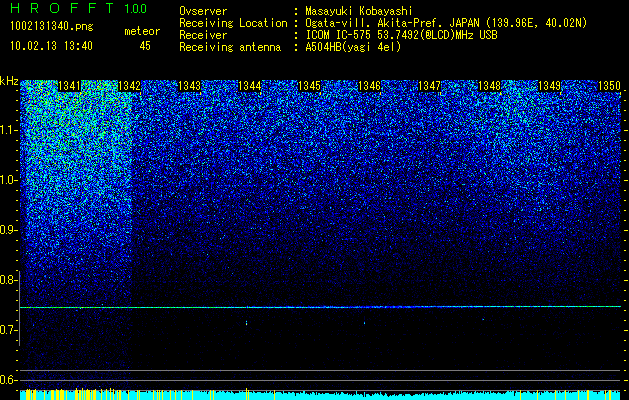
Task: Click time marker 1348
Action: click(x=489, y=86)
